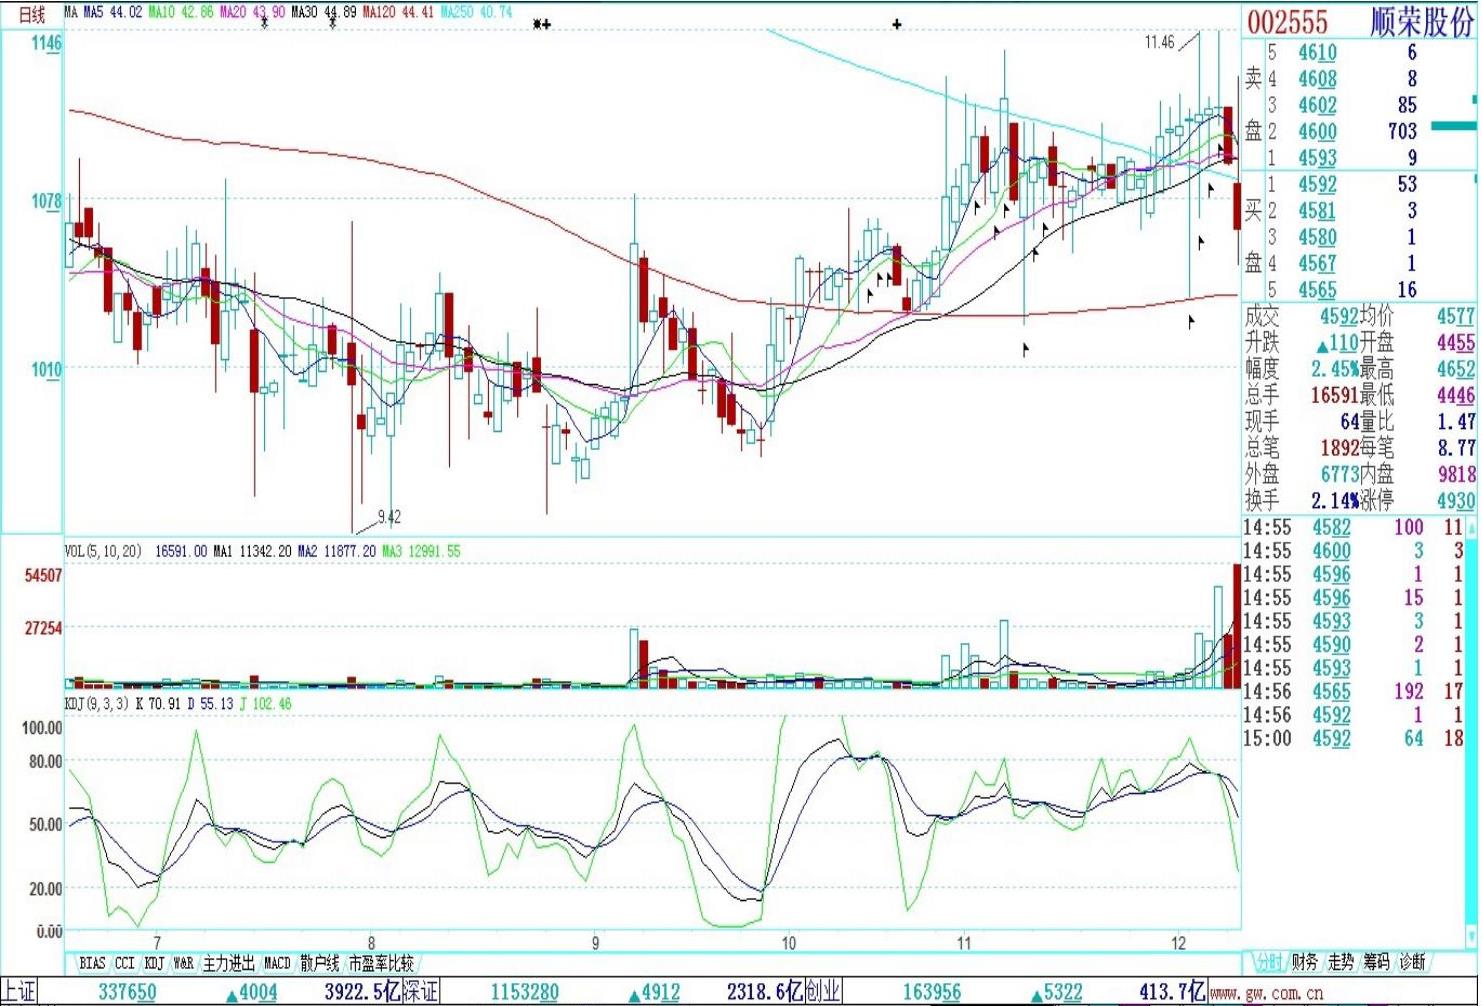The image size is (1482, 1006).
Task: Switch to the 主力进出 indicator tab
Action: click(229, 964)
